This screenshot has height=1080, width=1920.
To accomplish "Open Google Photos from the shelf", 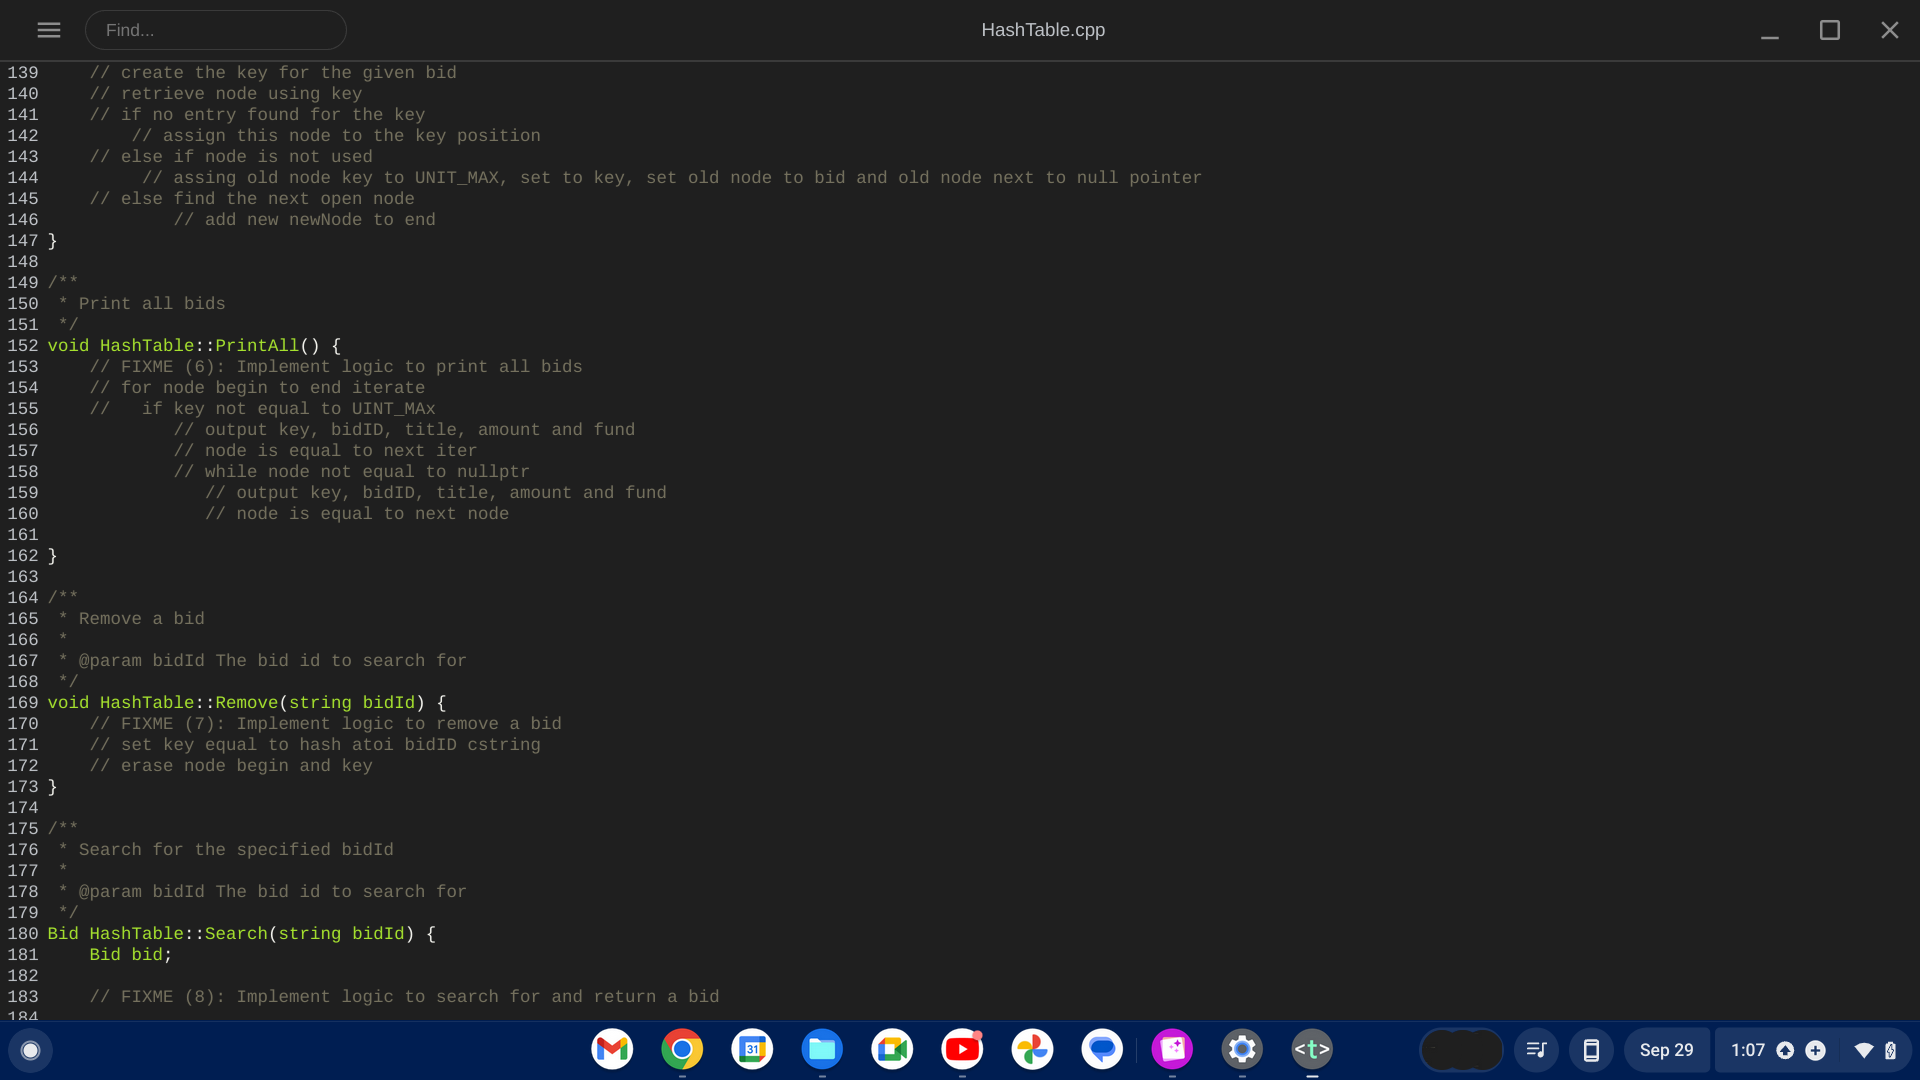I will click(1032, 1050).
